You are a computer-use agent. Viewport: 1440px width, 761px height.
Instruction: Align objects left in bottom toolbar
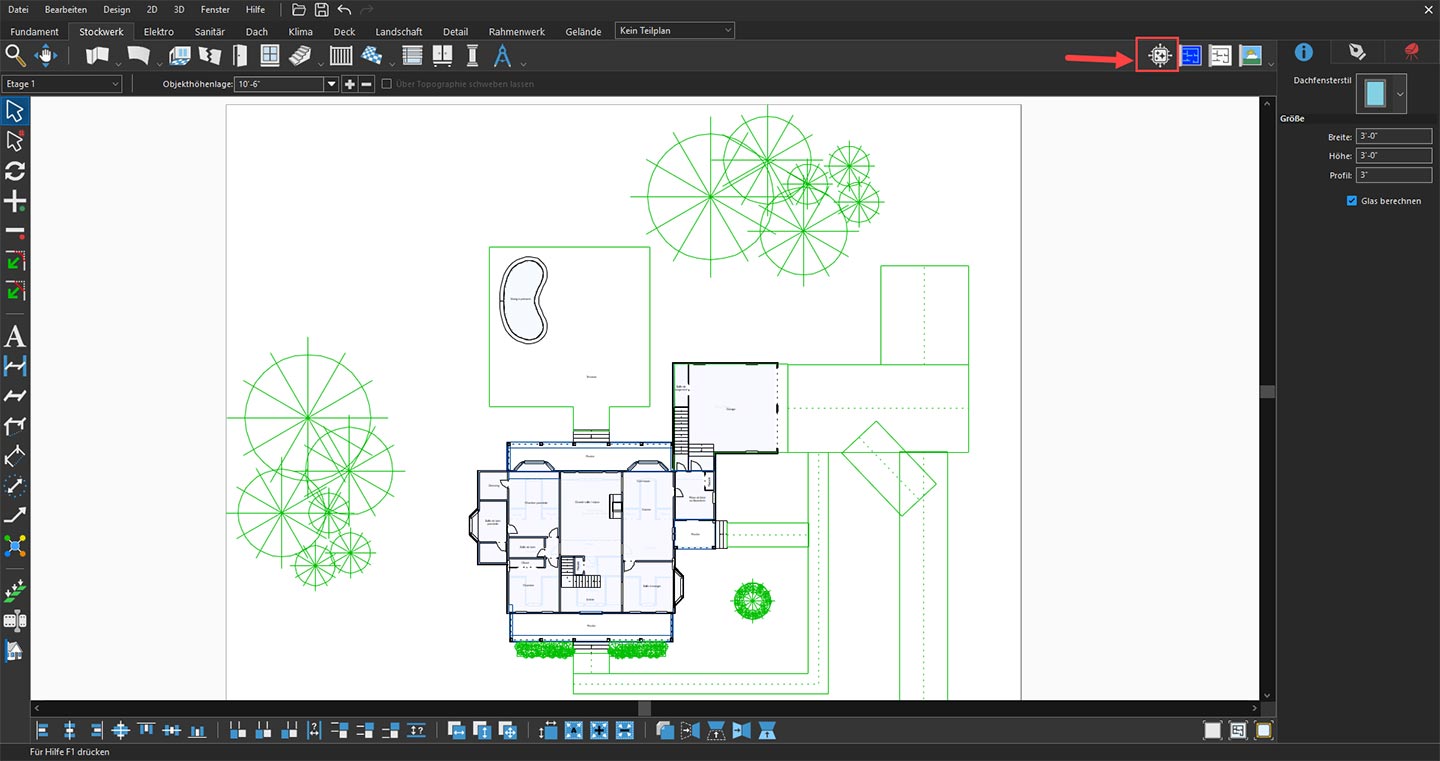tap(43, 731)
